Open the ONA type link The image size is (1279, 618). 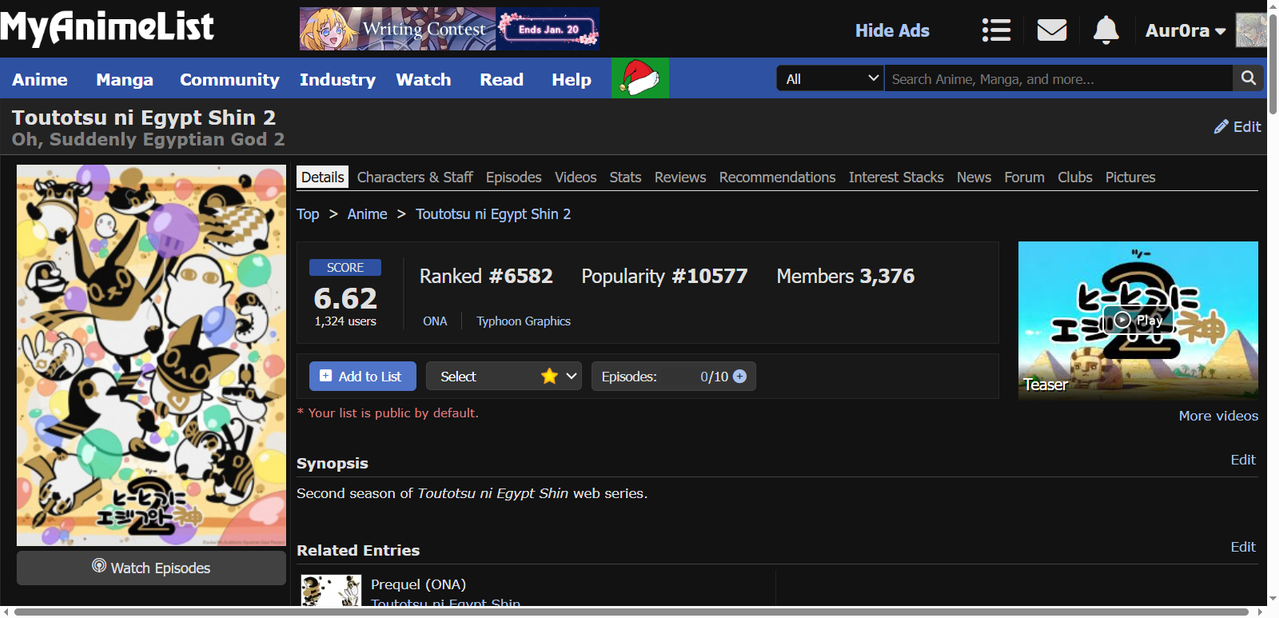pyautogui.click(x=435, y=321)
